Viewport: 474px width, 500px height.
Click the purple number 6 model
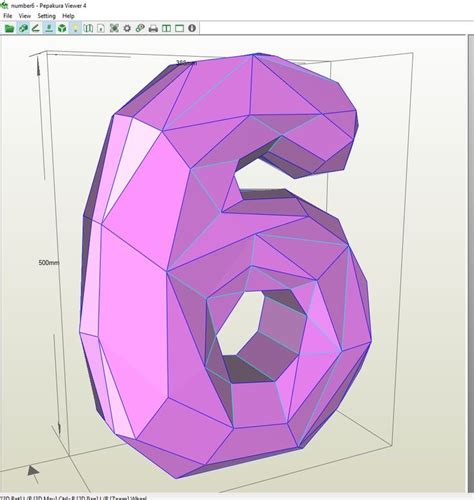226,267
